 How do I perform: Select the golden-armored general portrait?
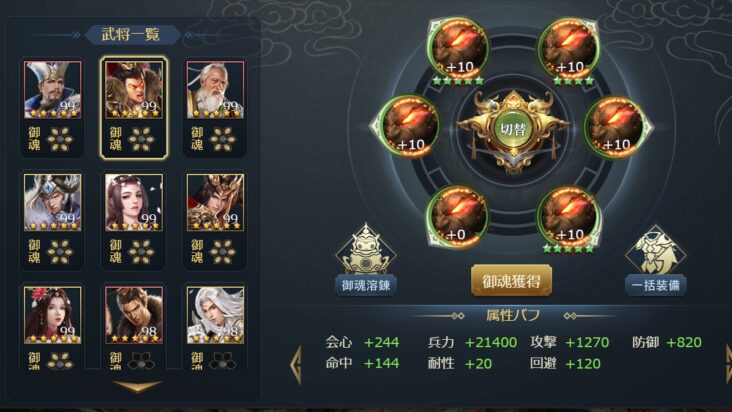coord(215,203)
